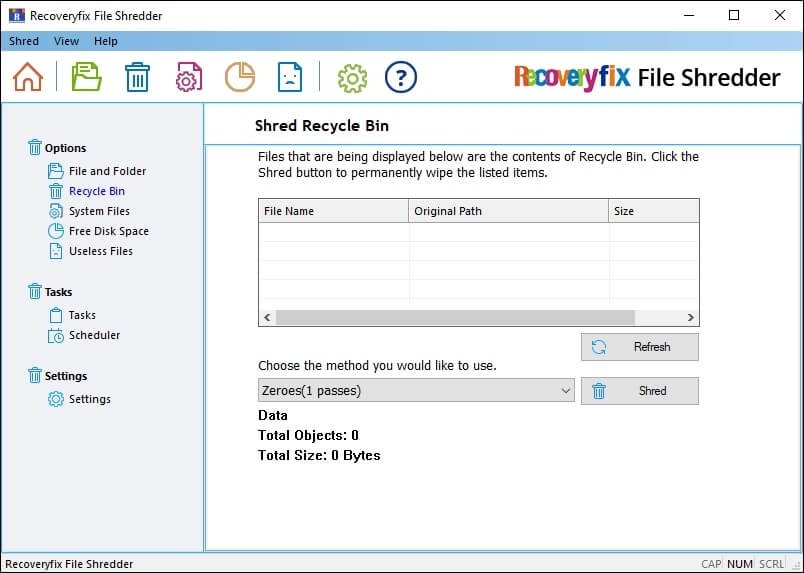Click the Refresh button
This screenshot has width=804, height=573.
click(639, 347)
